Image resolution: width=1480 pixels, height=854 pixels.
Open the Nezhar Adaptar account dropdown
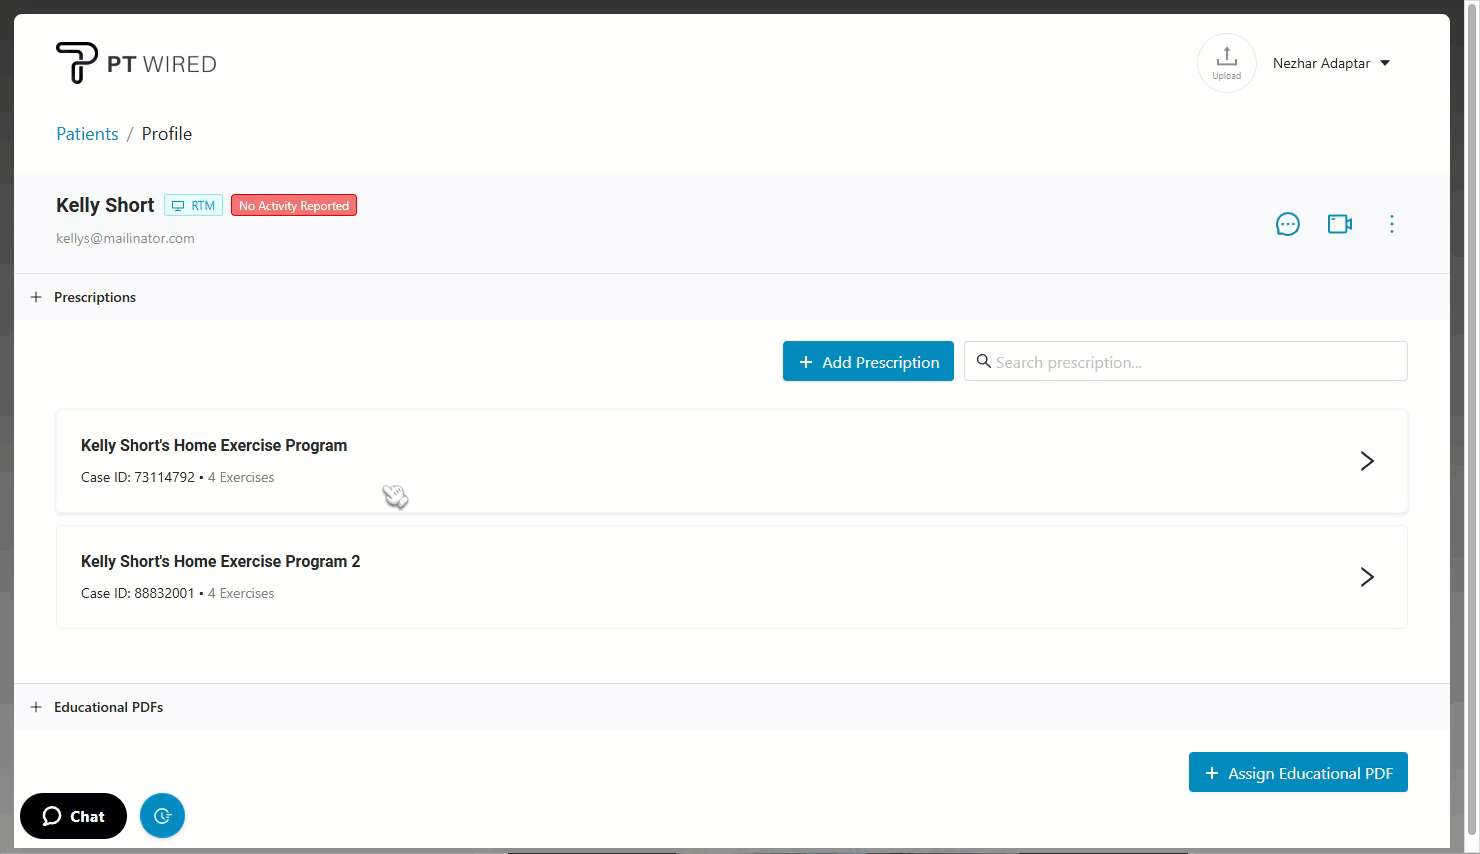pyautogui.click(x=1331, y=62)
